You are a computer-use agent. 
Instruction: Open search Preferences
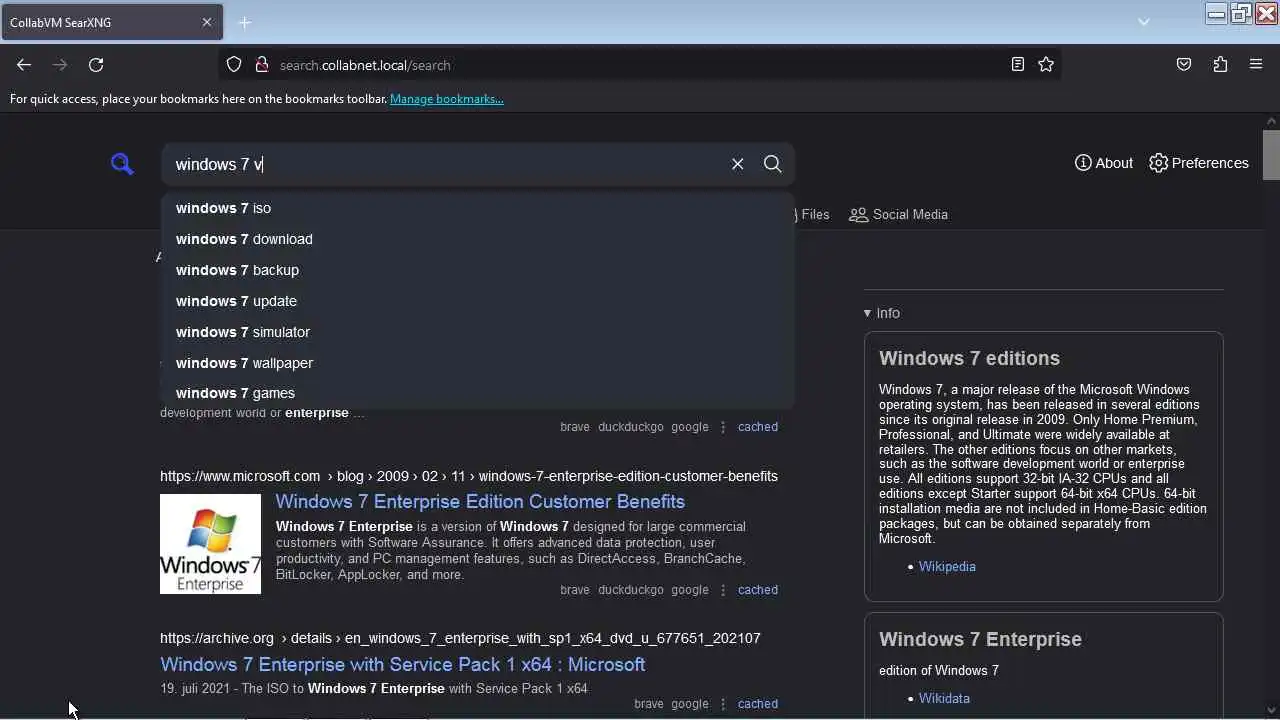point(1198,163)
